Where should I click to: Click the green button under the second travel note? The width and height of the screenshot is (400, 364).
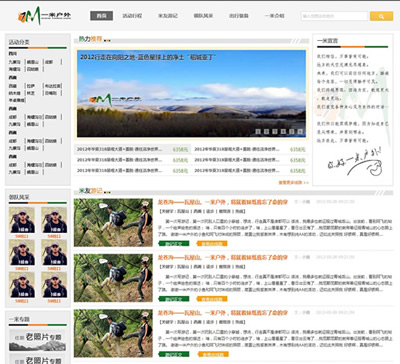click(x=174, y=299)
